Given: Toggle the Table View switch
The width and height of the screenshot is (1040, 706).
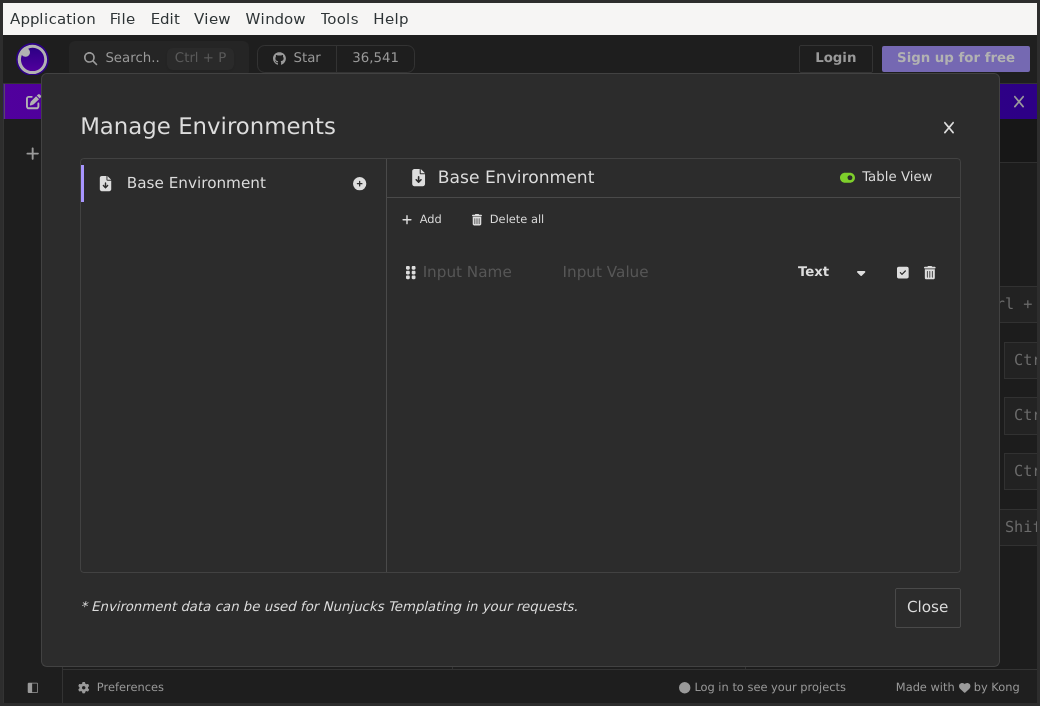Looking at the screenshot, I should tap(847, 177).
